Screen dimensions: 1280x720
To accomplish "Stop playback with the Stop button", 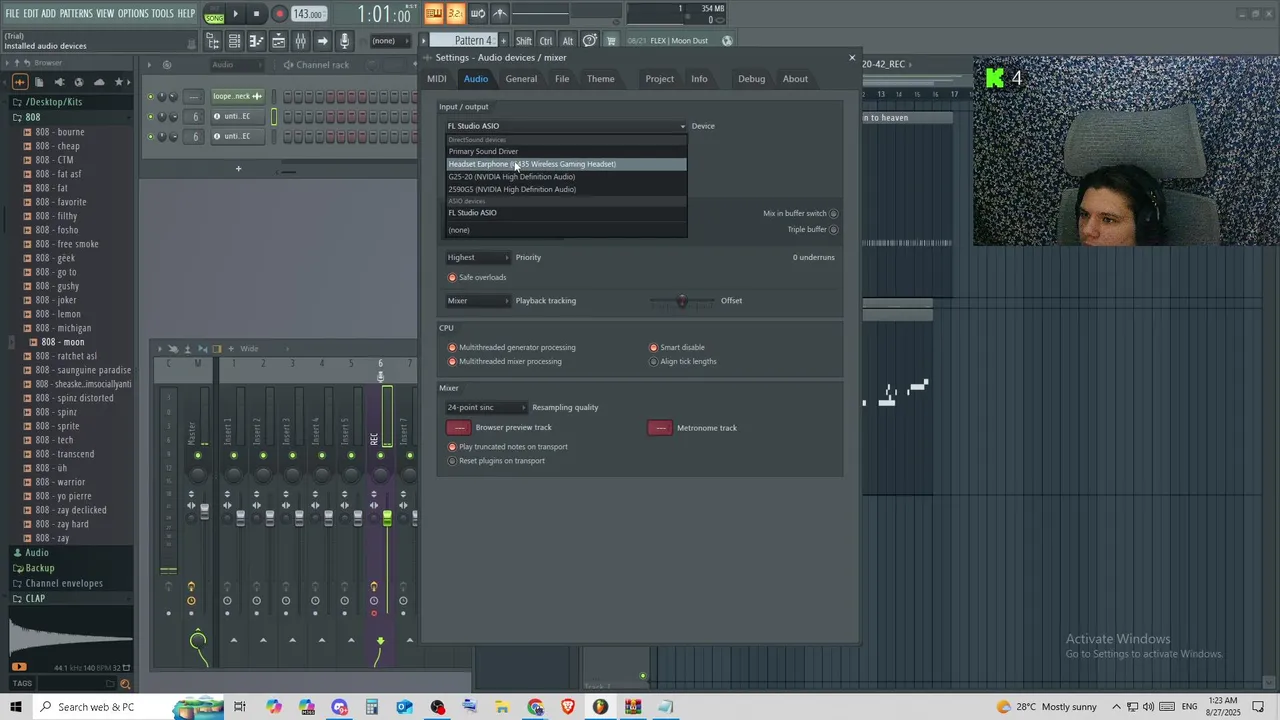I will [256, 14].
